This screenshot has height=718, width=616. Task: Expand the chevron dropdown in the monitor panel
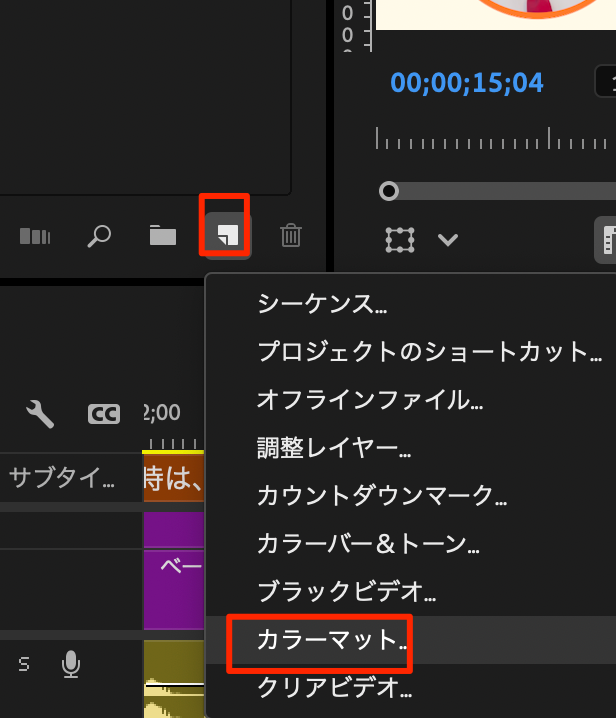click(x=447, y=239)
